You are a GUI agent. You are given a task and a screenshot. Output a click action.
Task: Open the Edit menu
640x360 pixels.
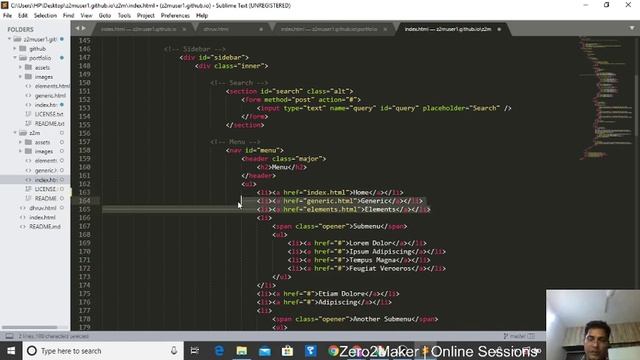tap(23, 16)
